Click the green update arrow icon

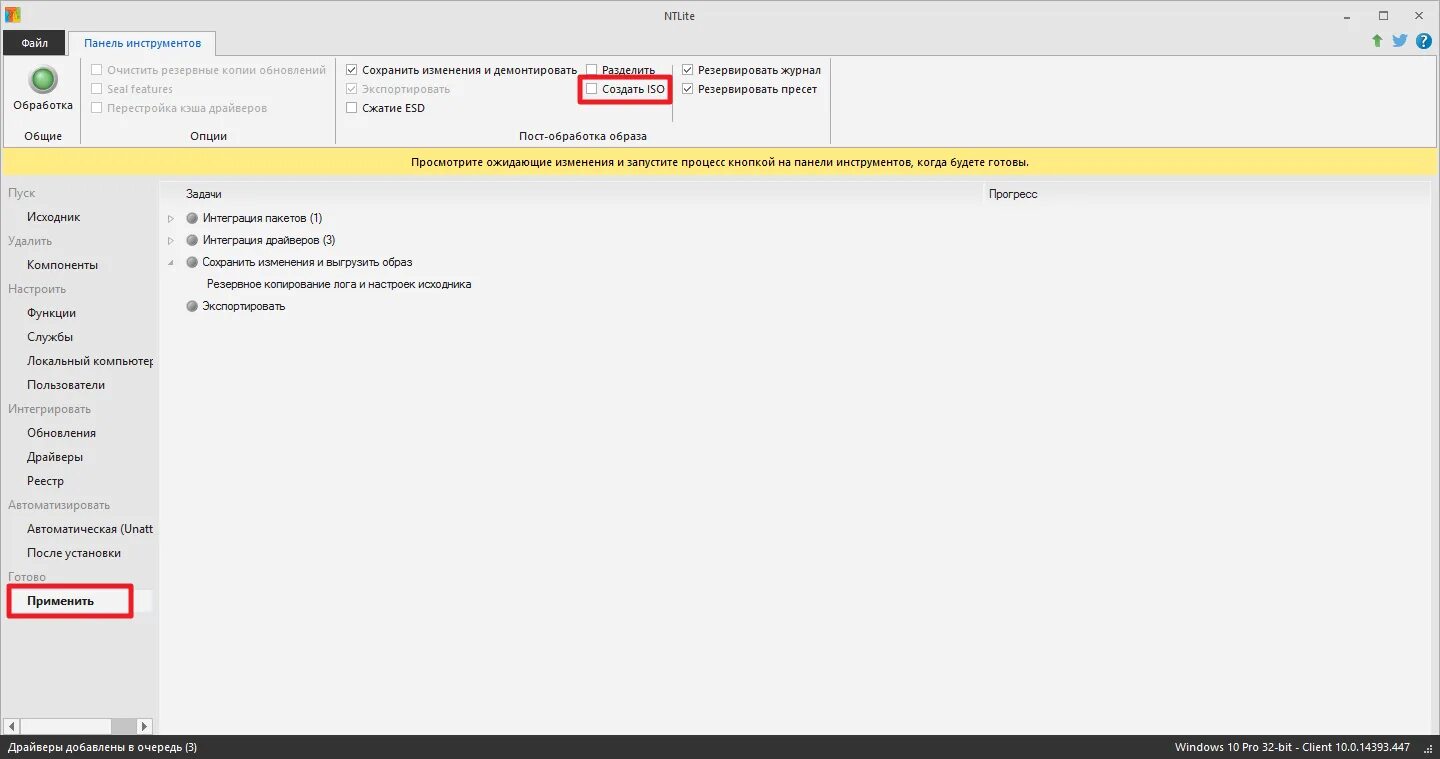click(x=1377, y=41)
